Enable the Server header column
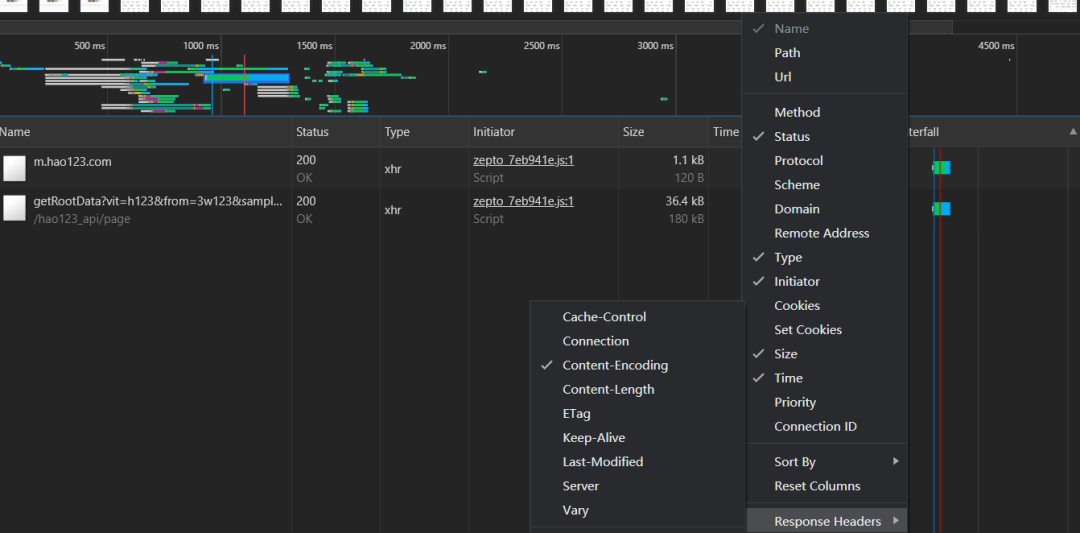 637,485
